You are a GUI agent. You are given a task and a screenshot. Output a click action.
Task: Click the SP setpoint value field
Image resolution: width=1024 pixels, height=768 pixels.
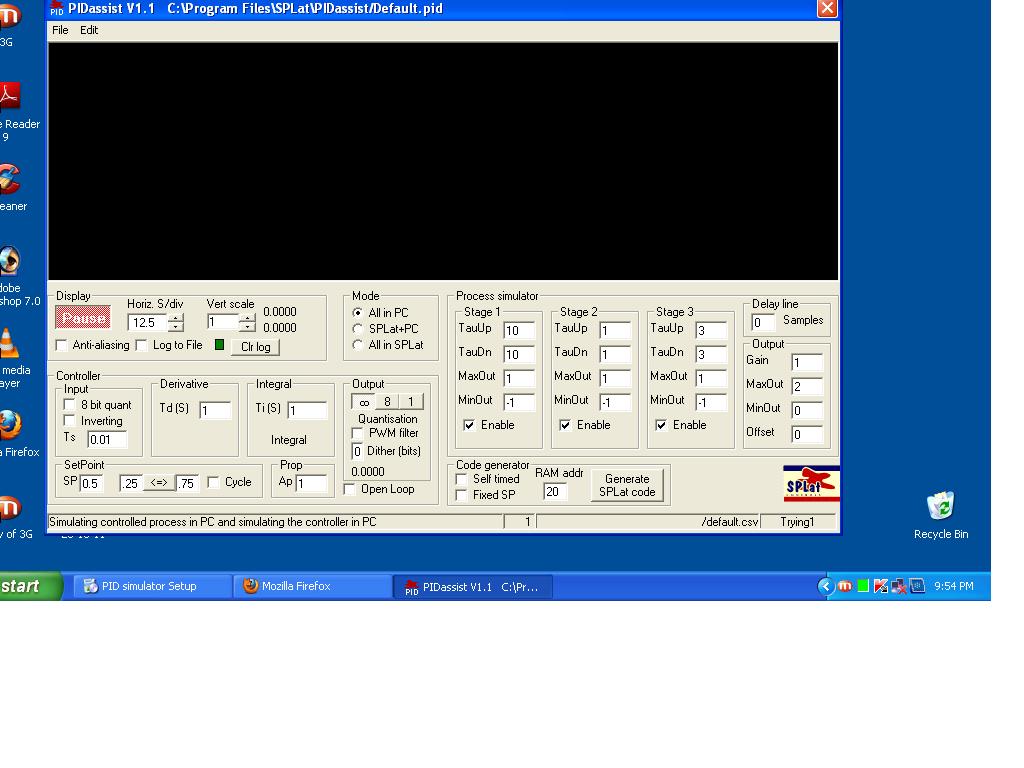point(91,483)
